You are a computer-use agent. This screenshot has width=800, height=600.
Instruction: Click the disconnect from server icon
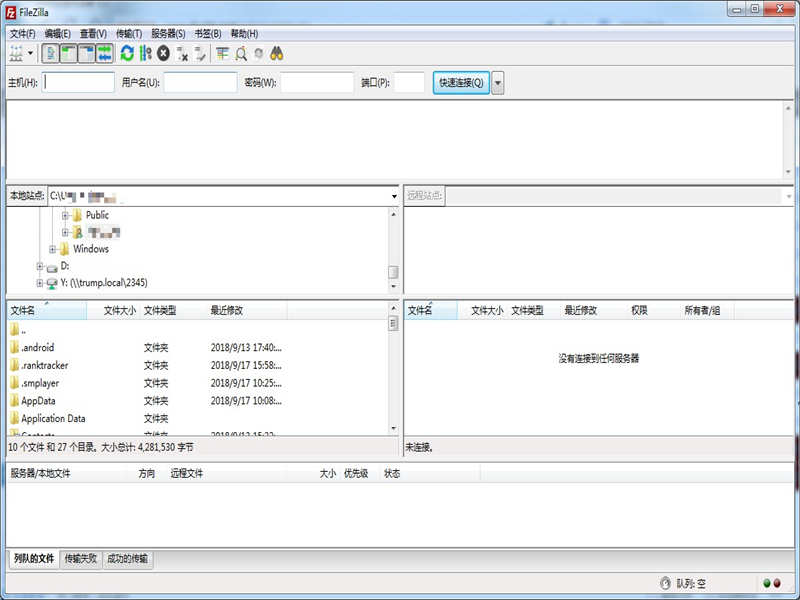[x=182, y=53]
